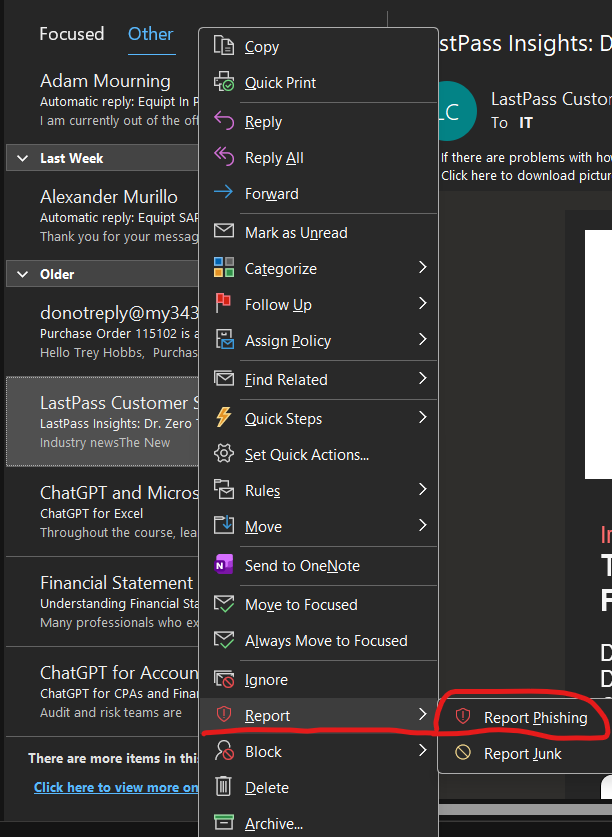This screenshot has width=612, height=837.
Task: Switch to the Focused inbox tab
Action: (72, 34)
